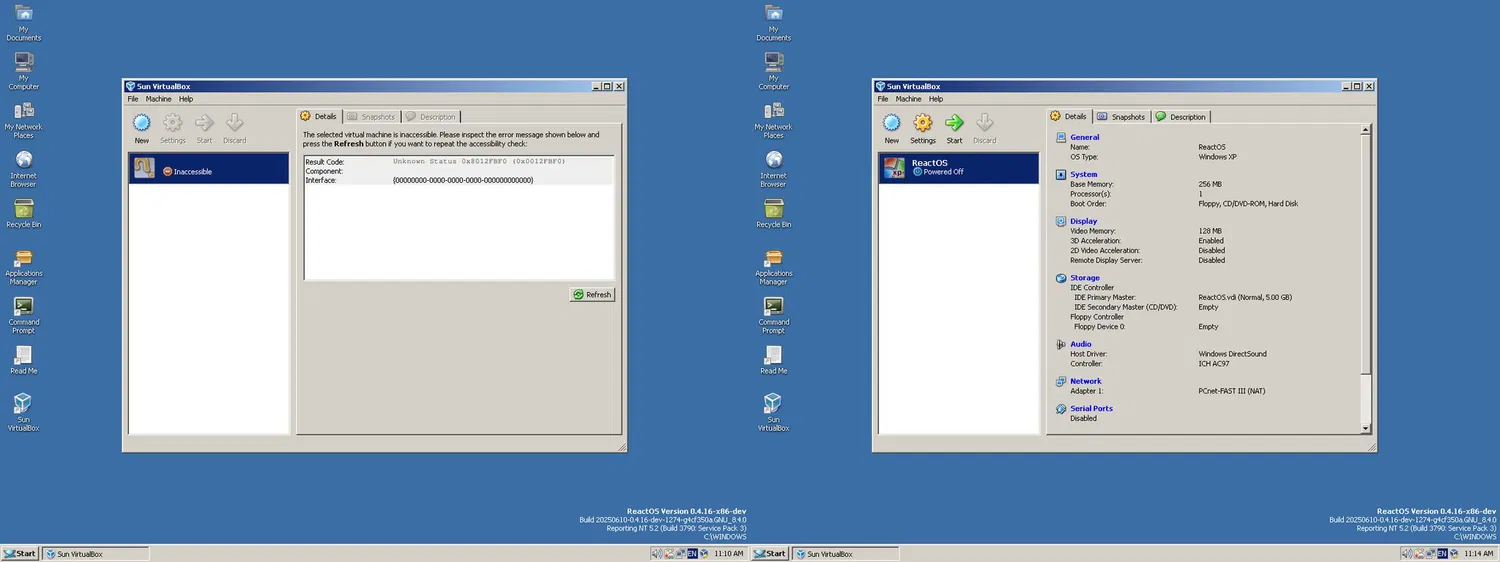The image size is (1500, 562).
Task: Select Details tab in ReactOS window
Action: pos(1069,116)
